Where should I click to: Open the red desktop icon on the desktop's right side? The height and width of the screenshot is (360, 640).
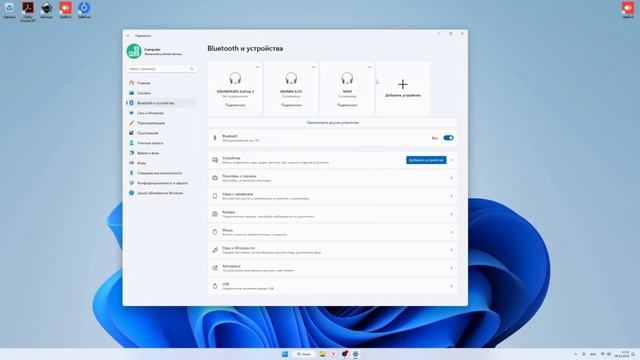click(x=628, y=10)
